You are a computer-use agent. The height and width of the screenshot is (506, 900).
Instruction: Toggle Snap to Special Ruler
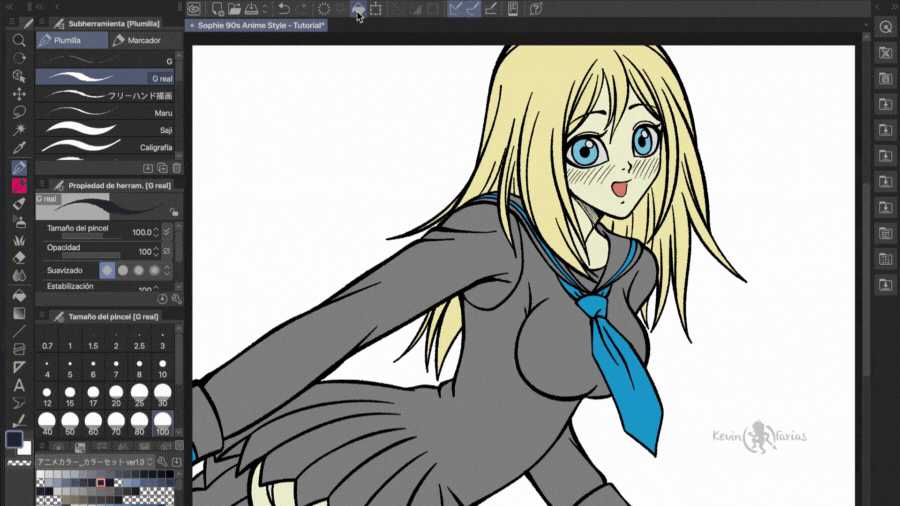473,9
